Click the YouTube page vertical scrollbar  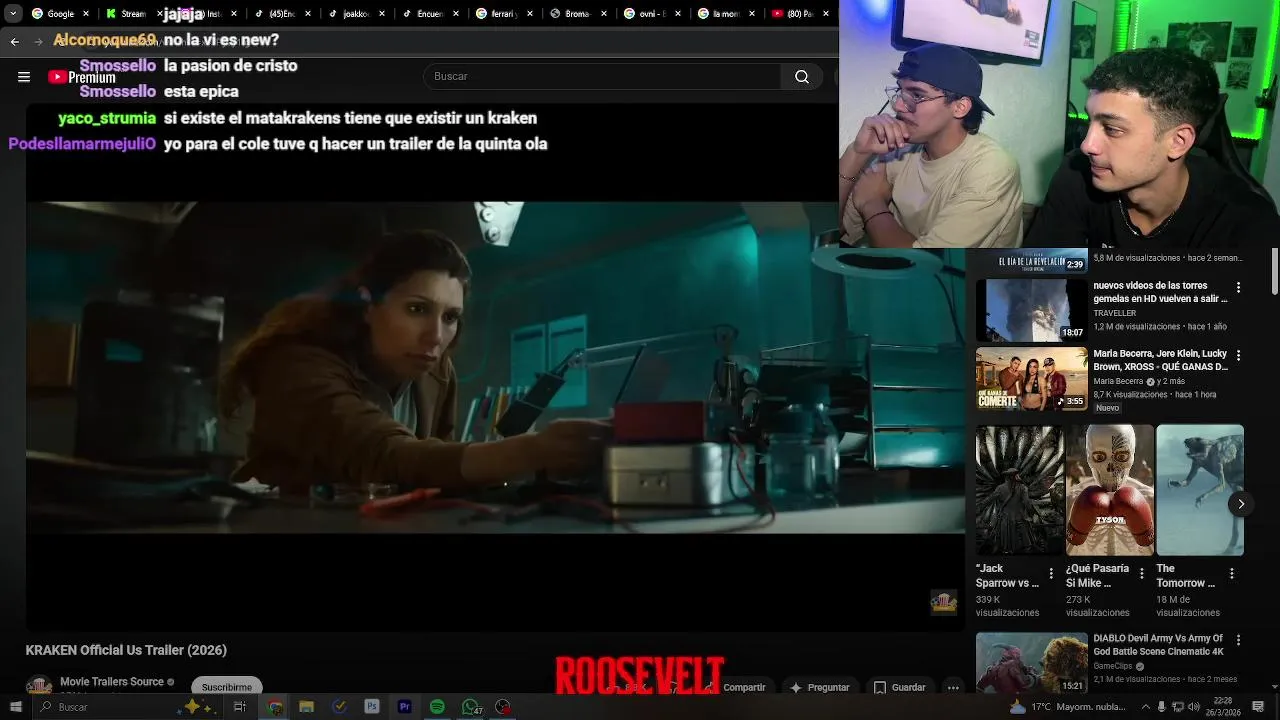click(1274, 272)
